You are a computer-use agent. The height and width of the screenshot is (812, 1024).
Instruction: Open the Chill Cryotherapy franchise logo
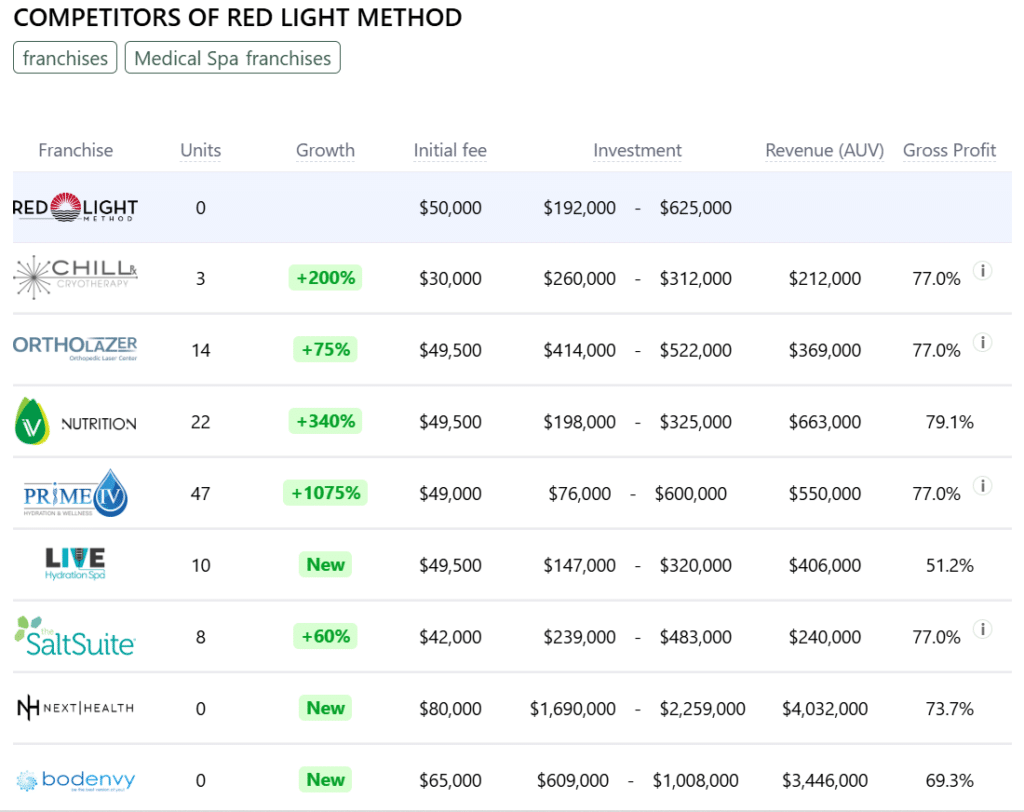[x=75, y=278]
